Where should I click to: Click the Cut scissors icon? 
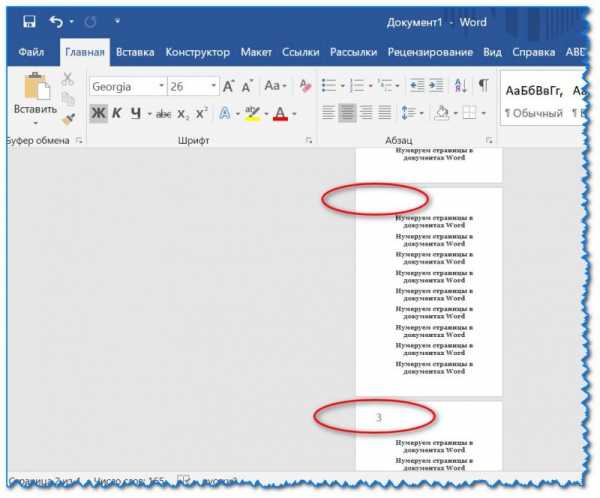(68, 79)
